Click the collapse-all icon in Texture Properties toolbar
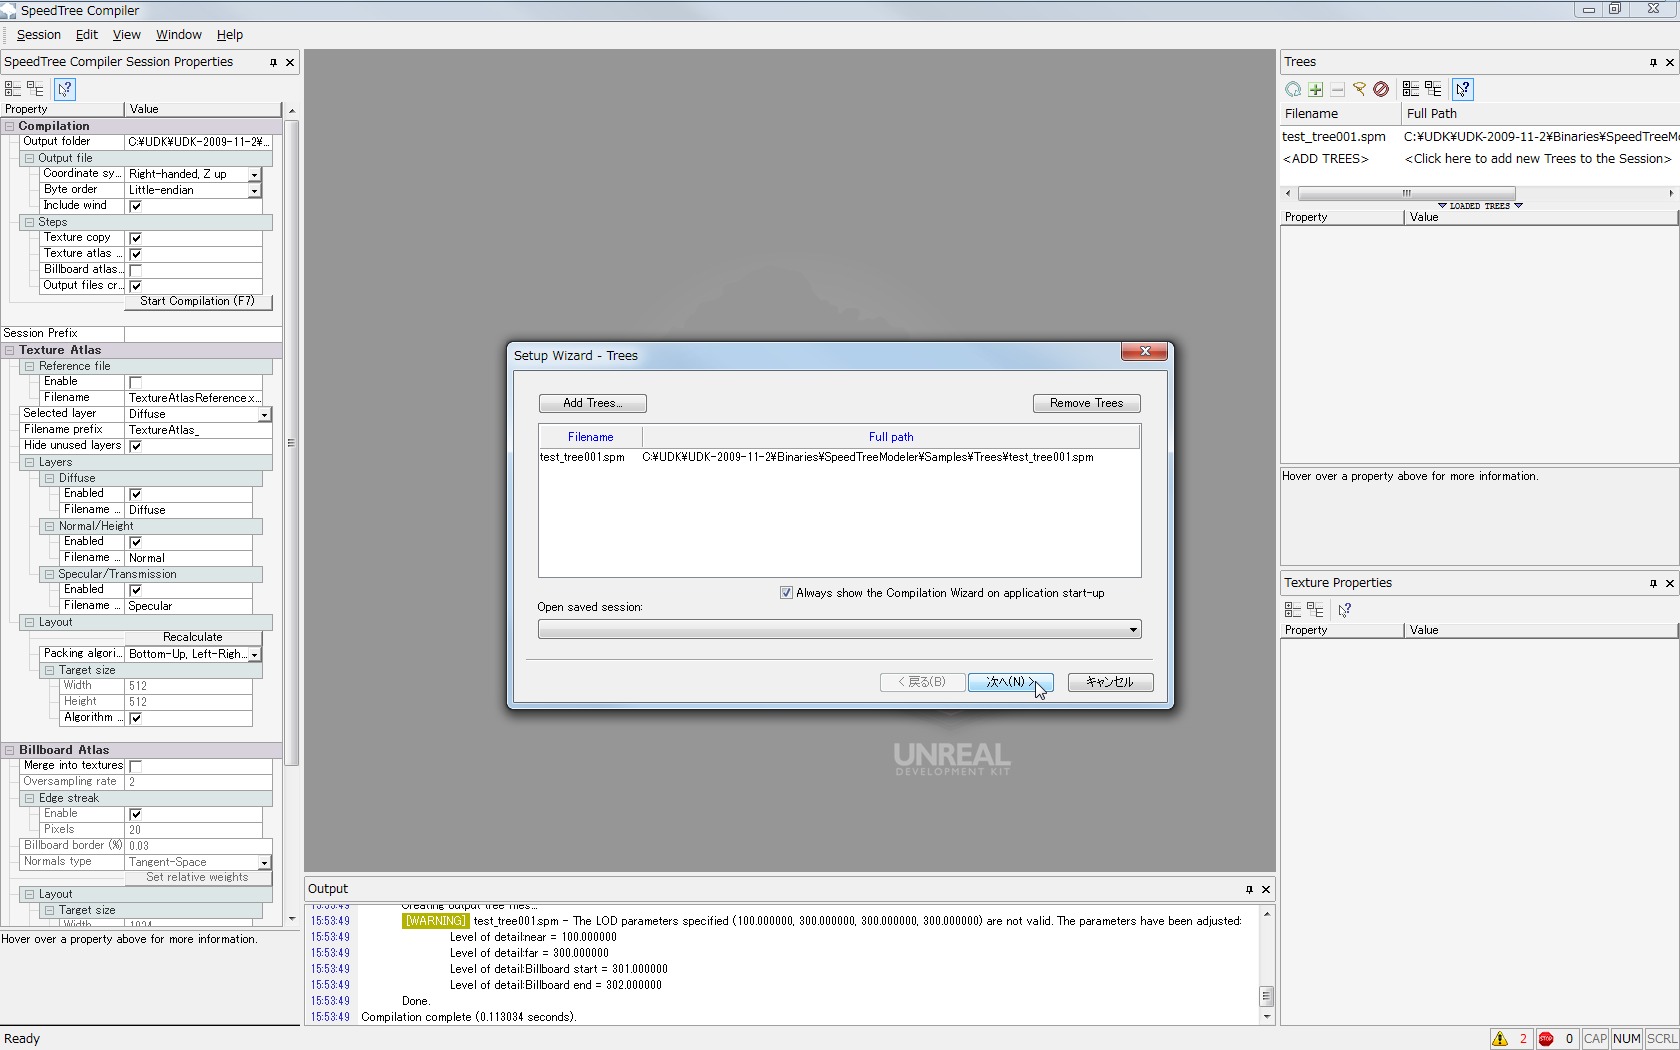1680x1050 pixels. (x=1293, y=610)
